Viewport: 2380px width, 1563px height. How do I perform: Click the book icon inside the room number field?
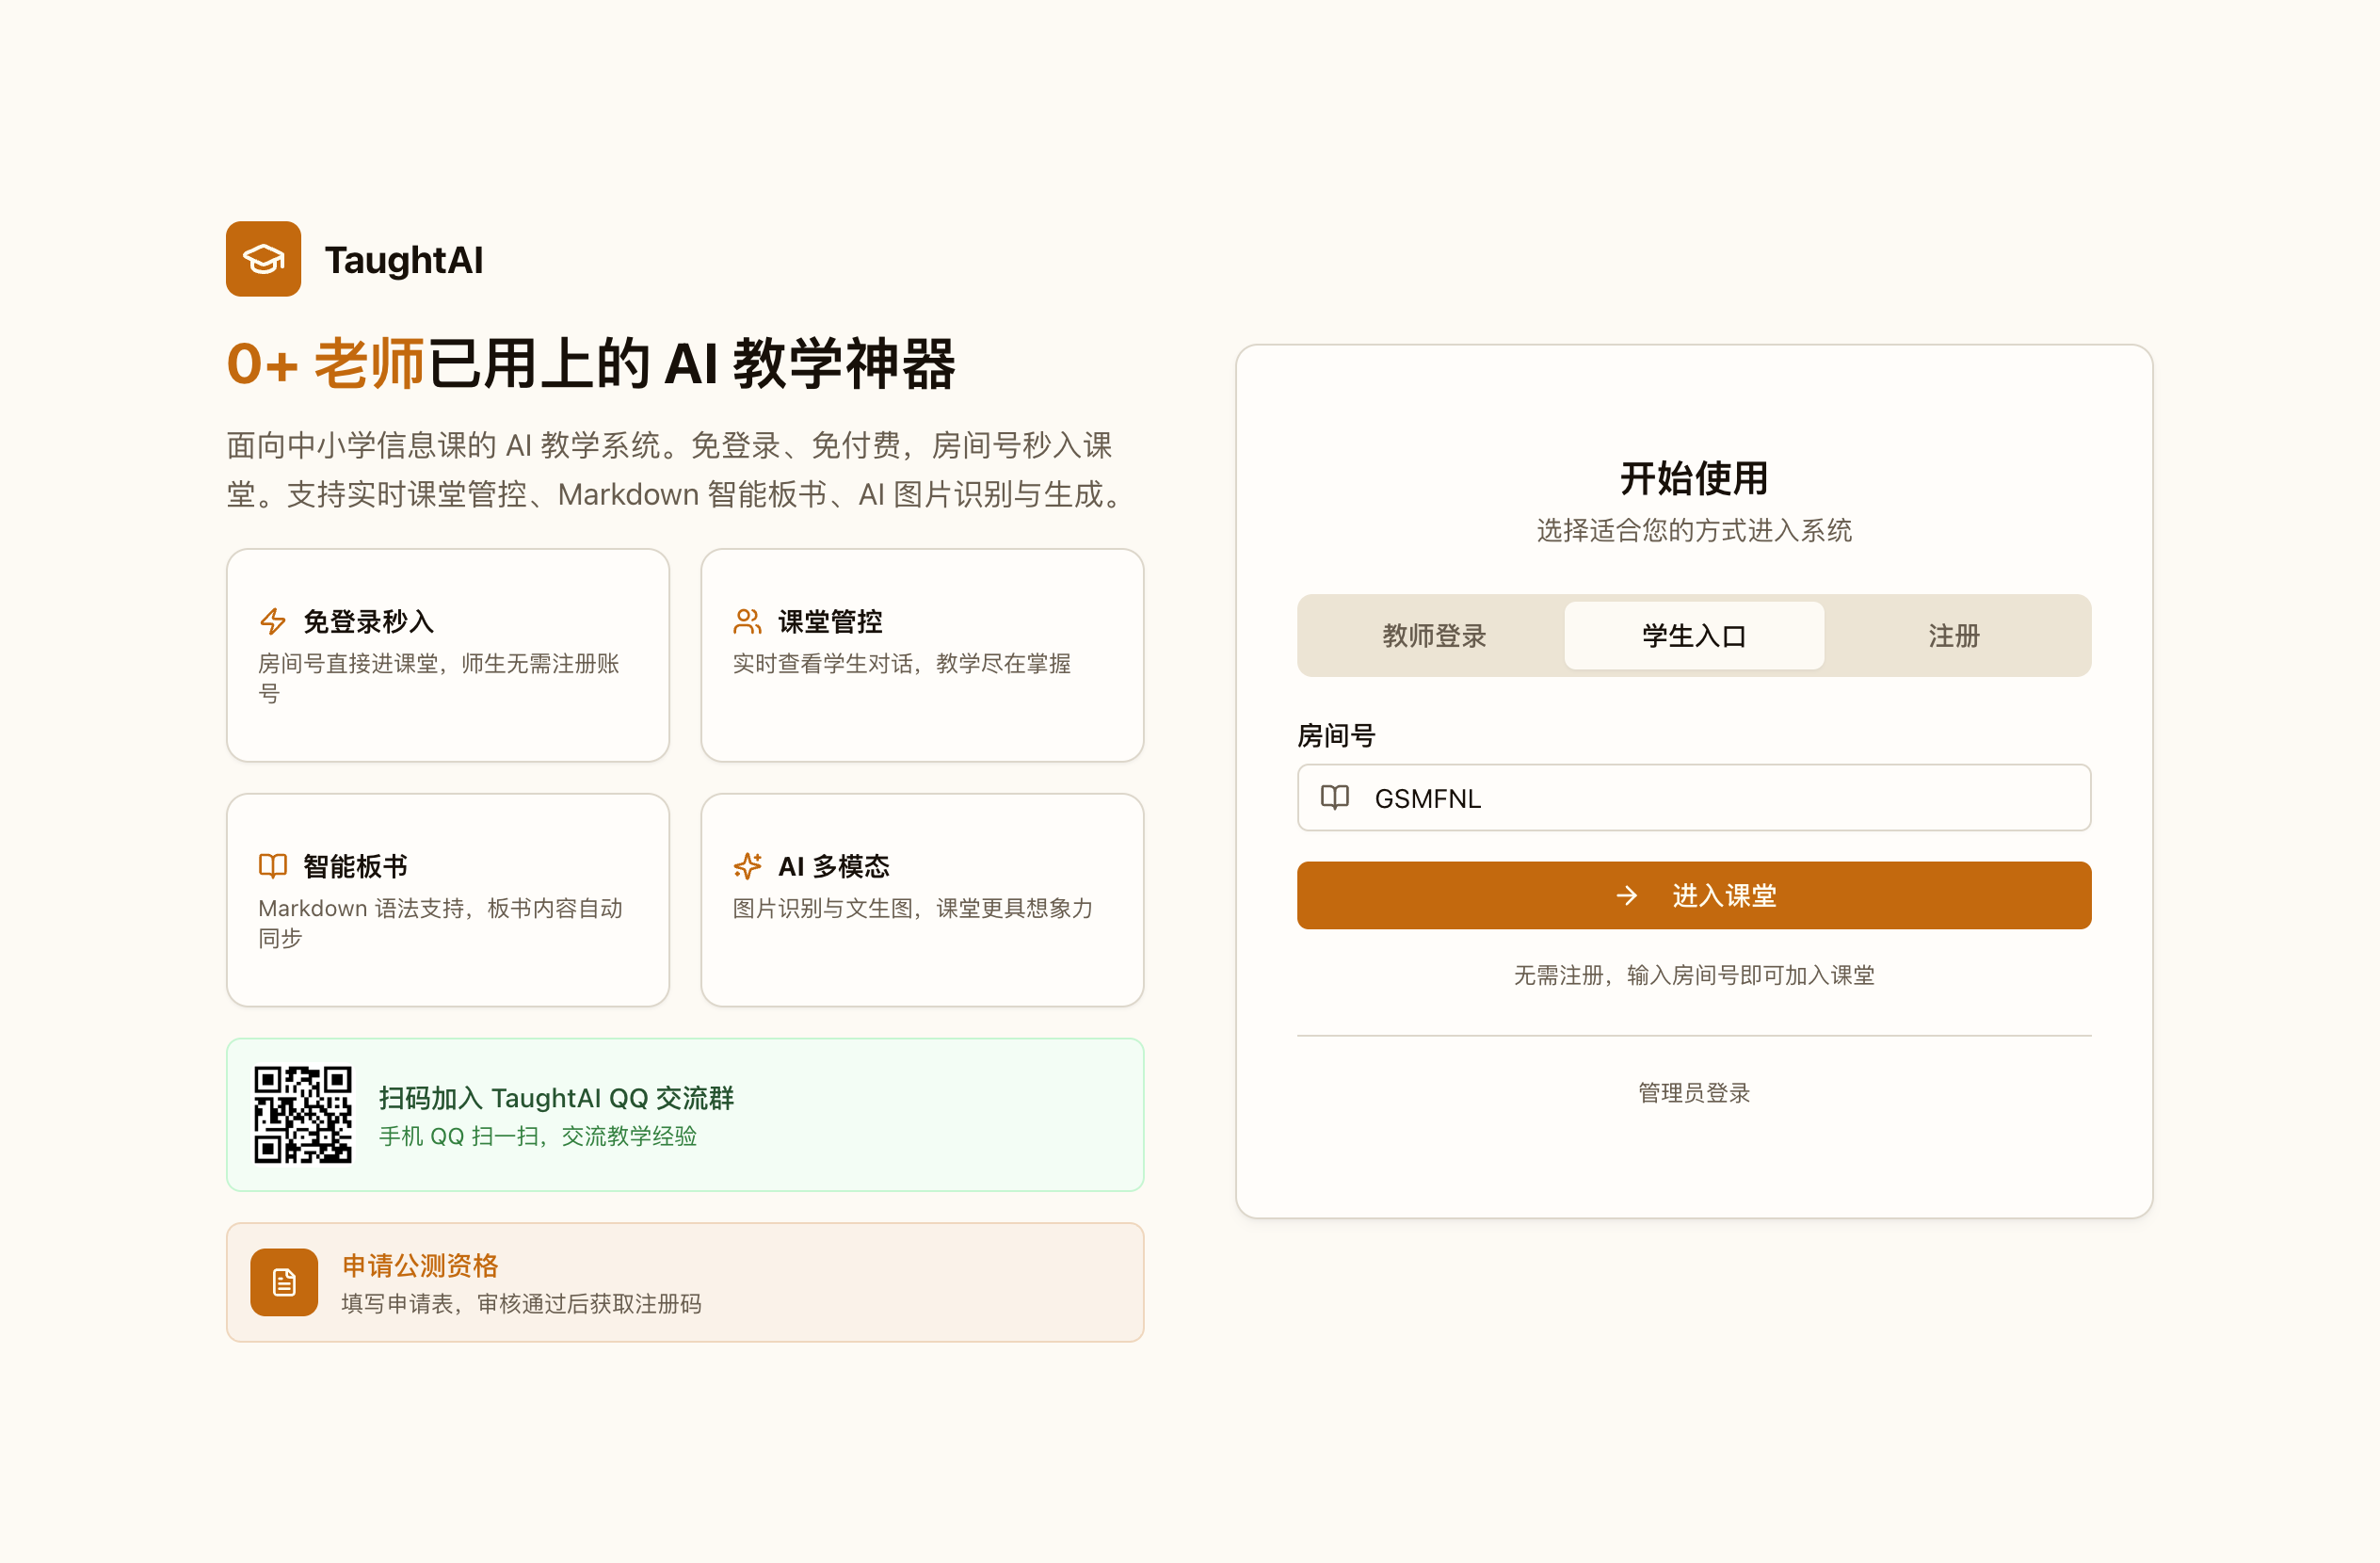click(1335, 797)
